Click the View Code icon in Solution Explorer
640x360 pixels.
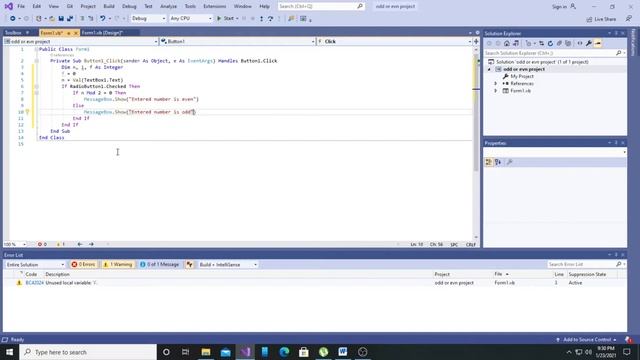coord(580,43)
